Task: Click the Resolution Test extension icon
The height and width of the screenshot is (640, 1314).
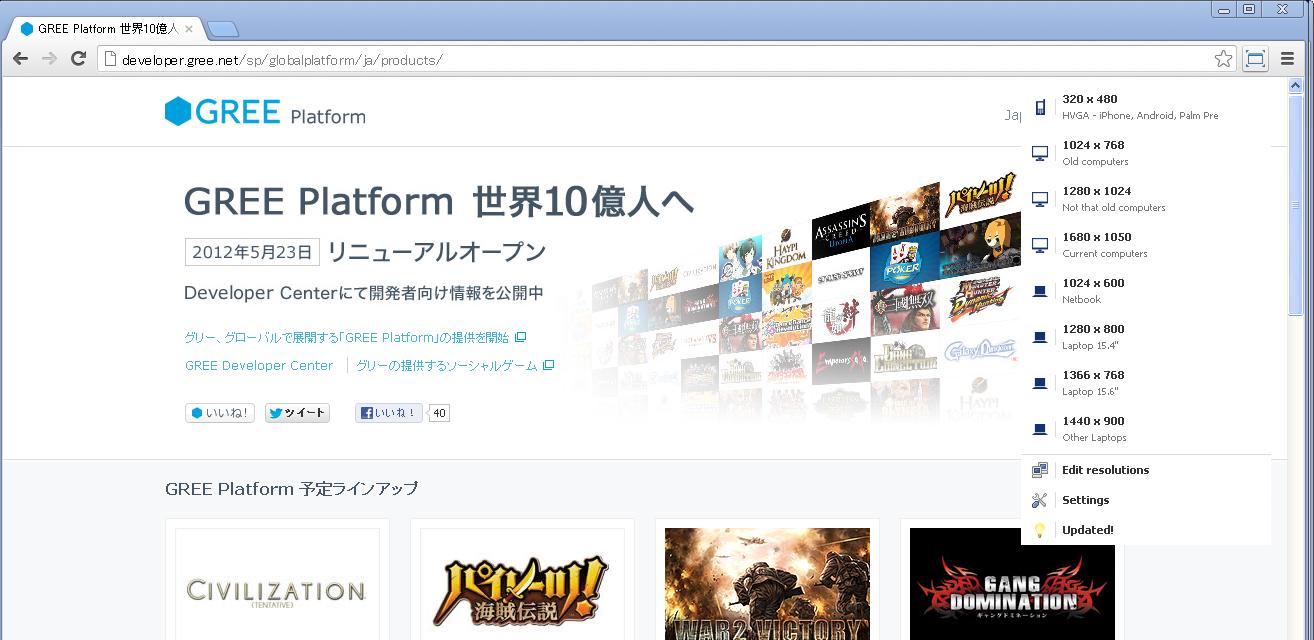Action: click(x=1255, y=60)
